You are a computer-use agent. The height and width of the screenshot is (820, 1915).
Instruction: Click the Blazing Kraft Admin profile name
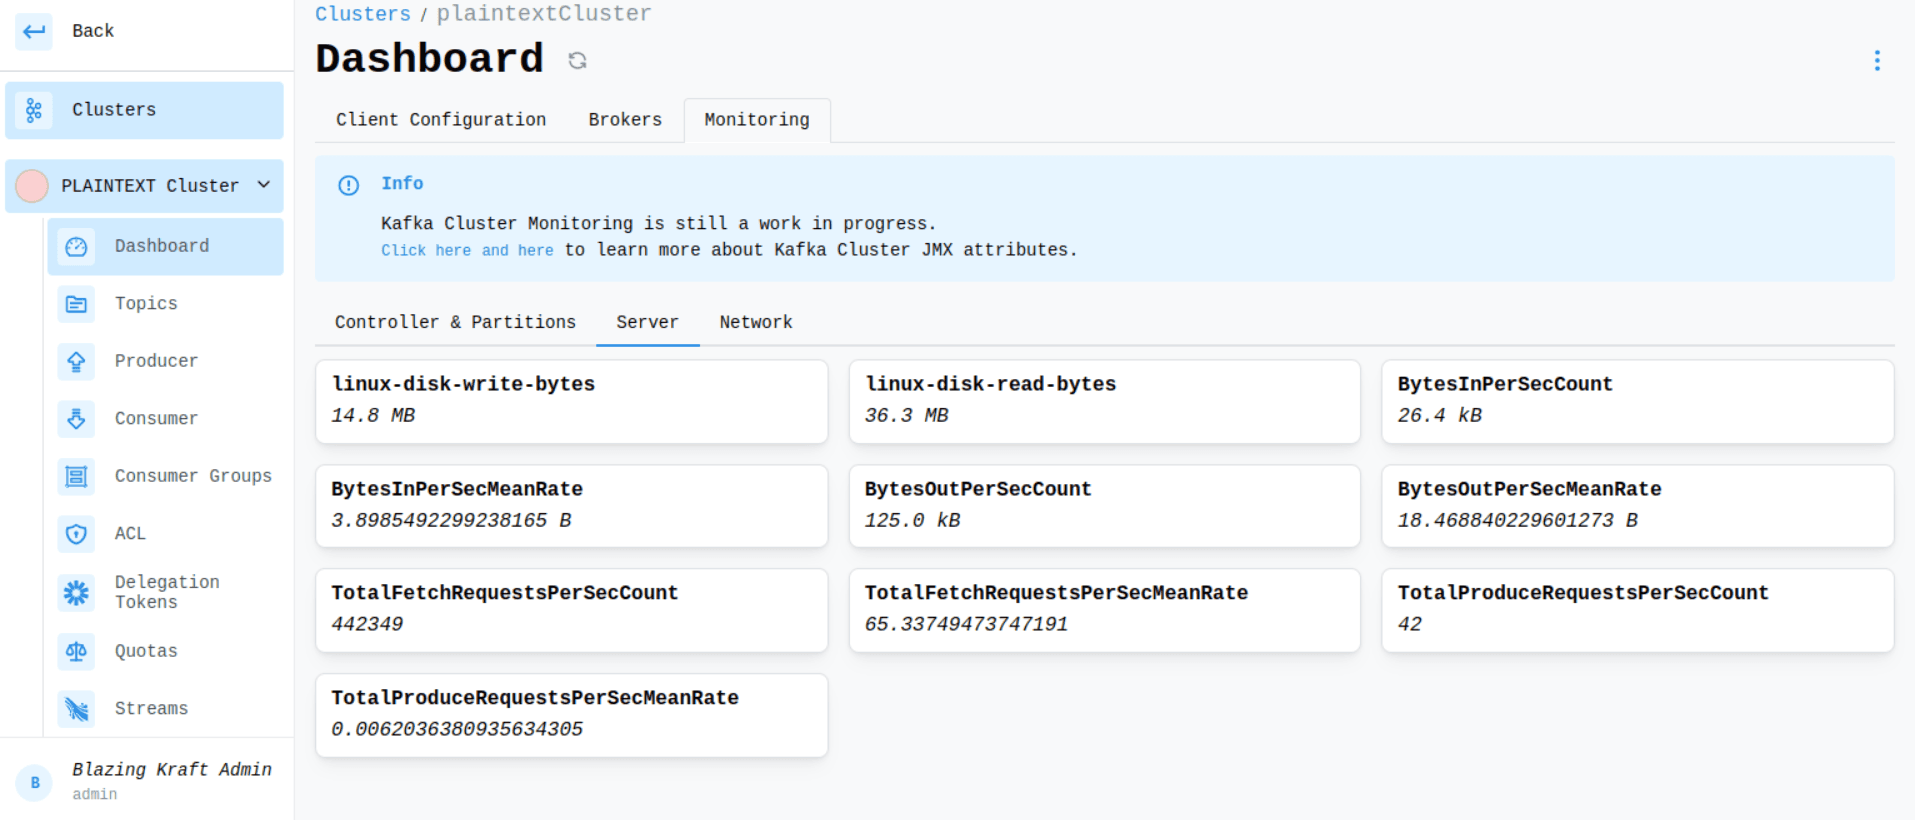(x=172, y=769)
